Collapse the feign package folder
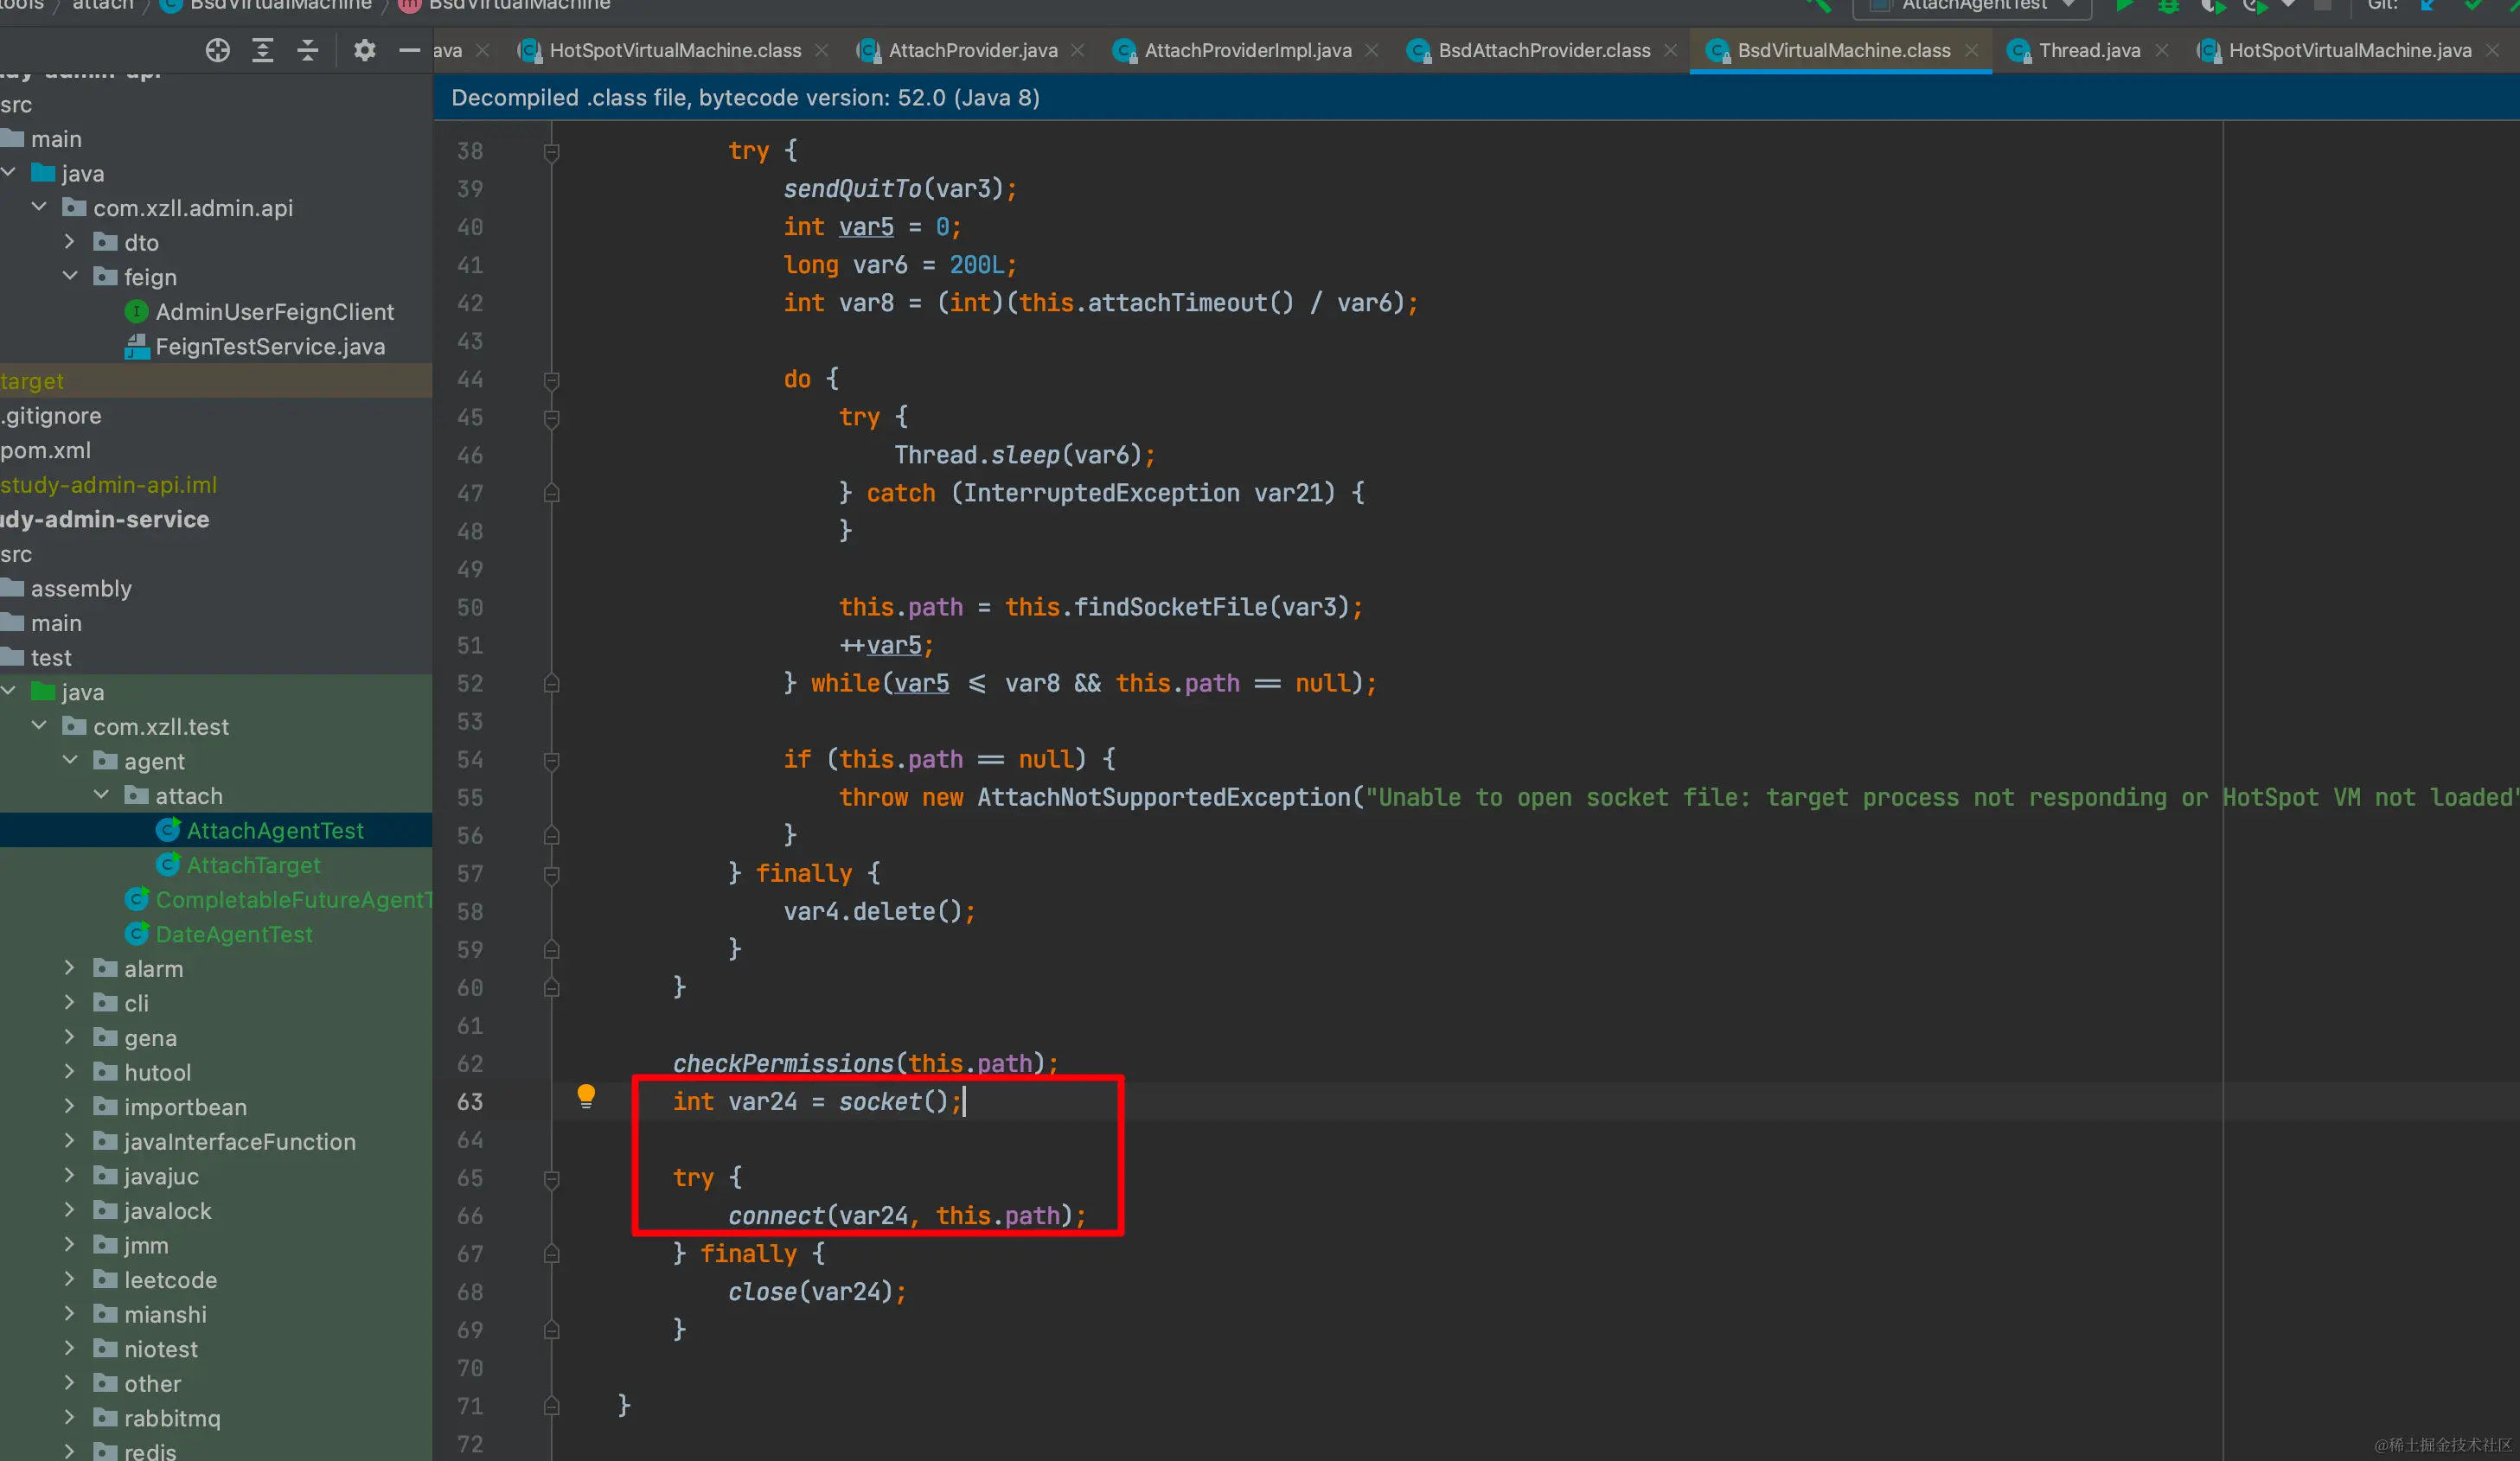This screenshot has height=1461, width=2520. 69,276
